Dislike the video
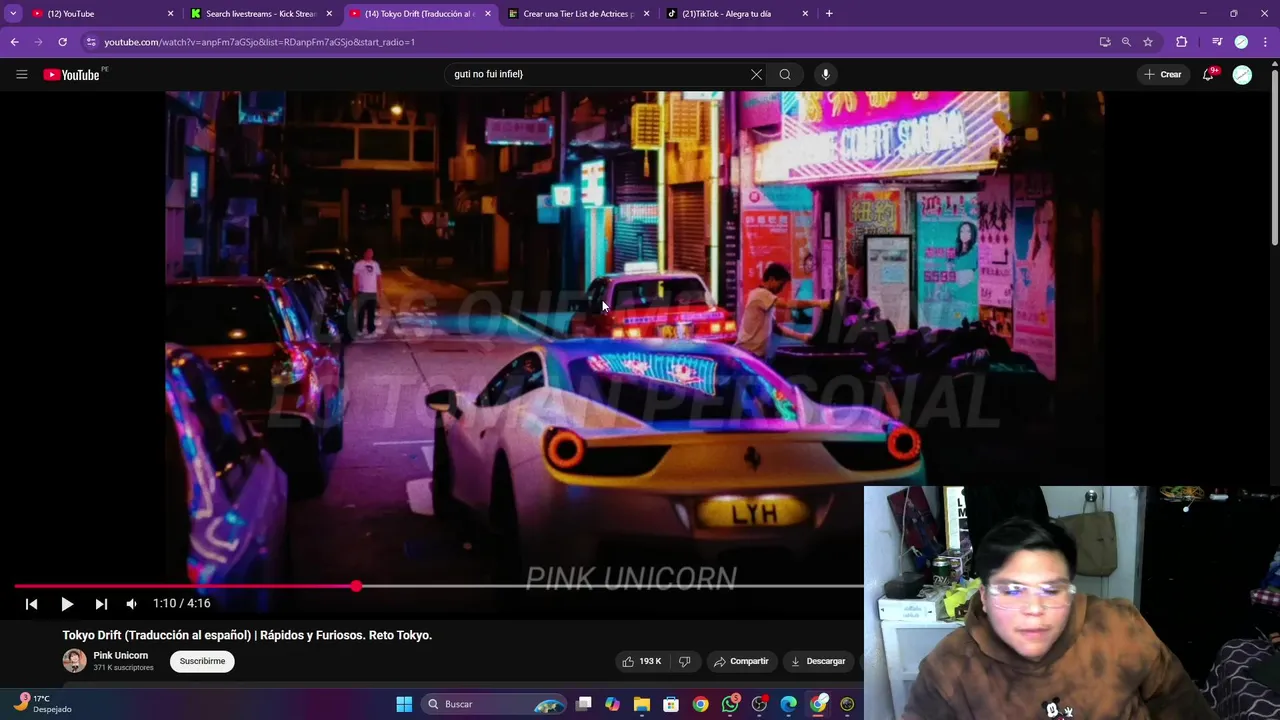 click(685, 661)
